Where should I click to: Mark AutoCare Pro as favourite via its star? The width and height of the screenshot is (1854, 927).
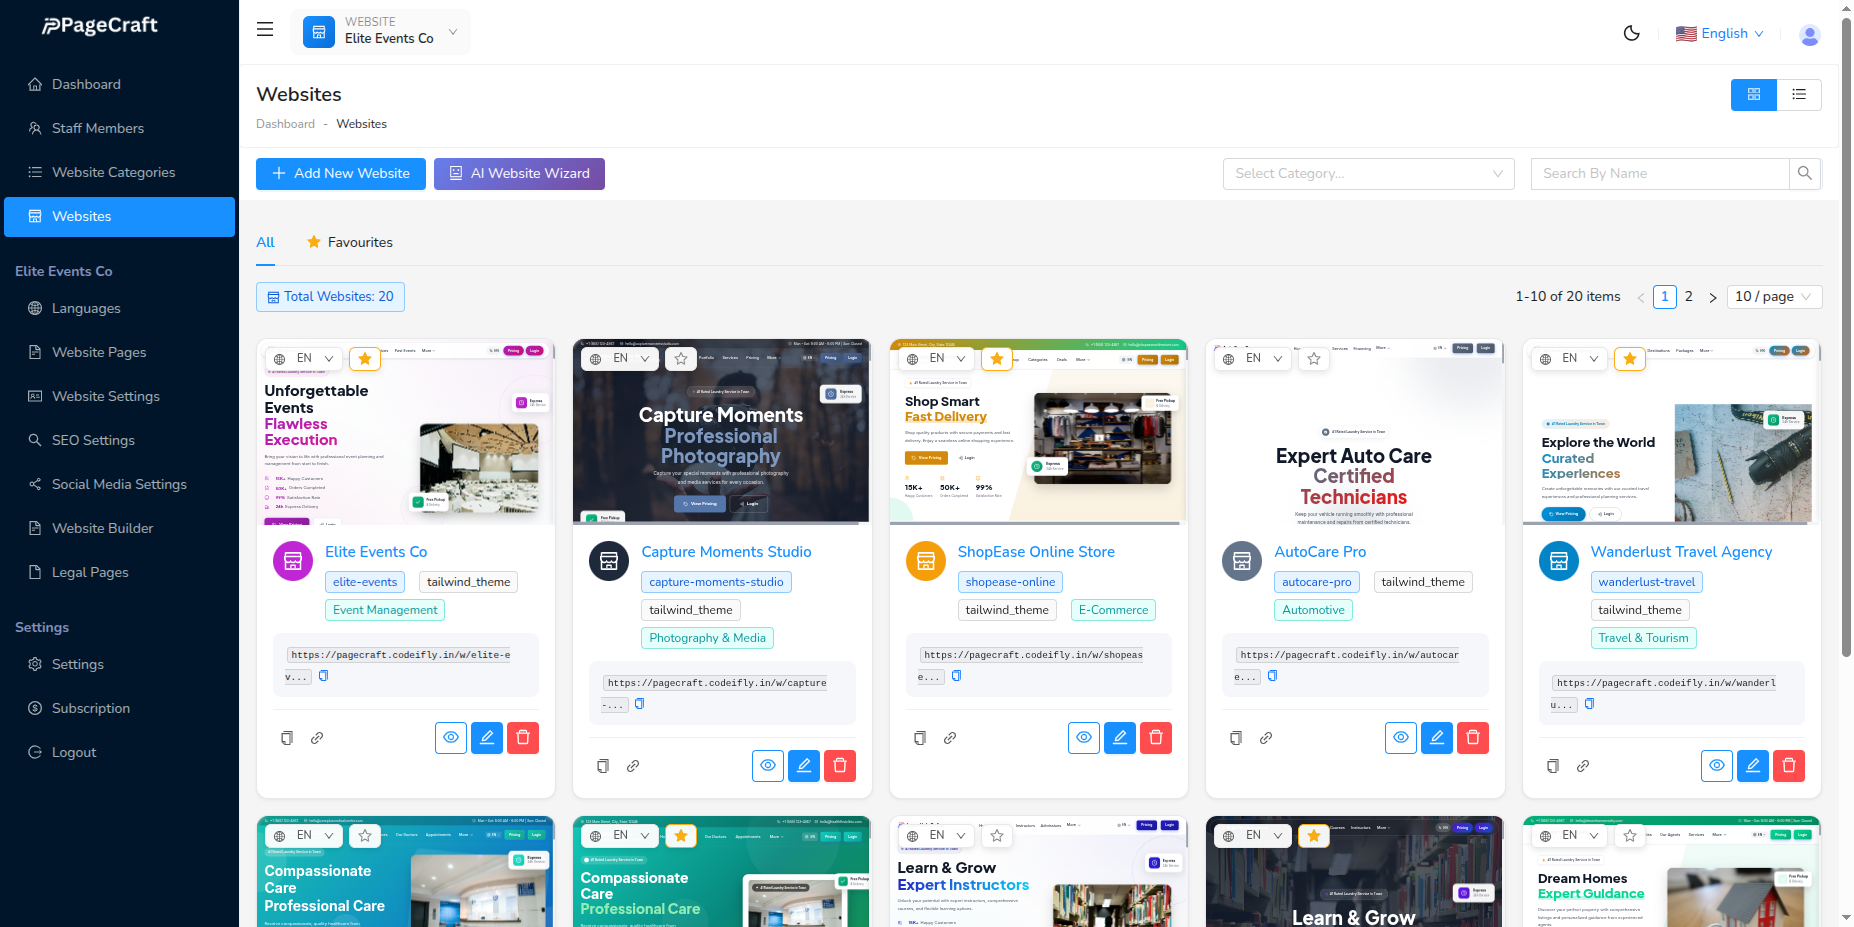point(1313,358)
